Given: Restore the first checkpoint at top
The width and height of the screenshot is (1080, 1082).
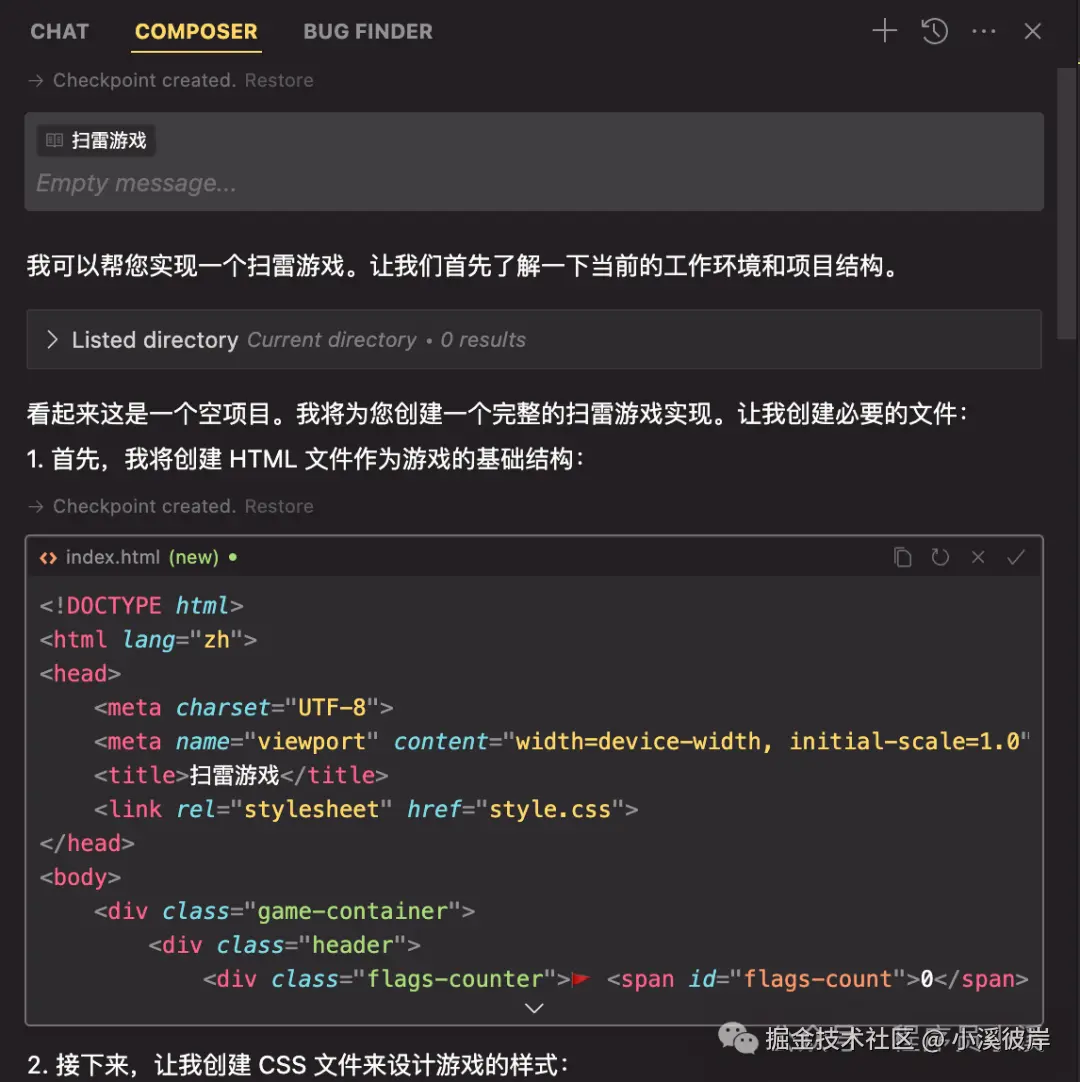Looking at the screenshot, I should (279, 80).
